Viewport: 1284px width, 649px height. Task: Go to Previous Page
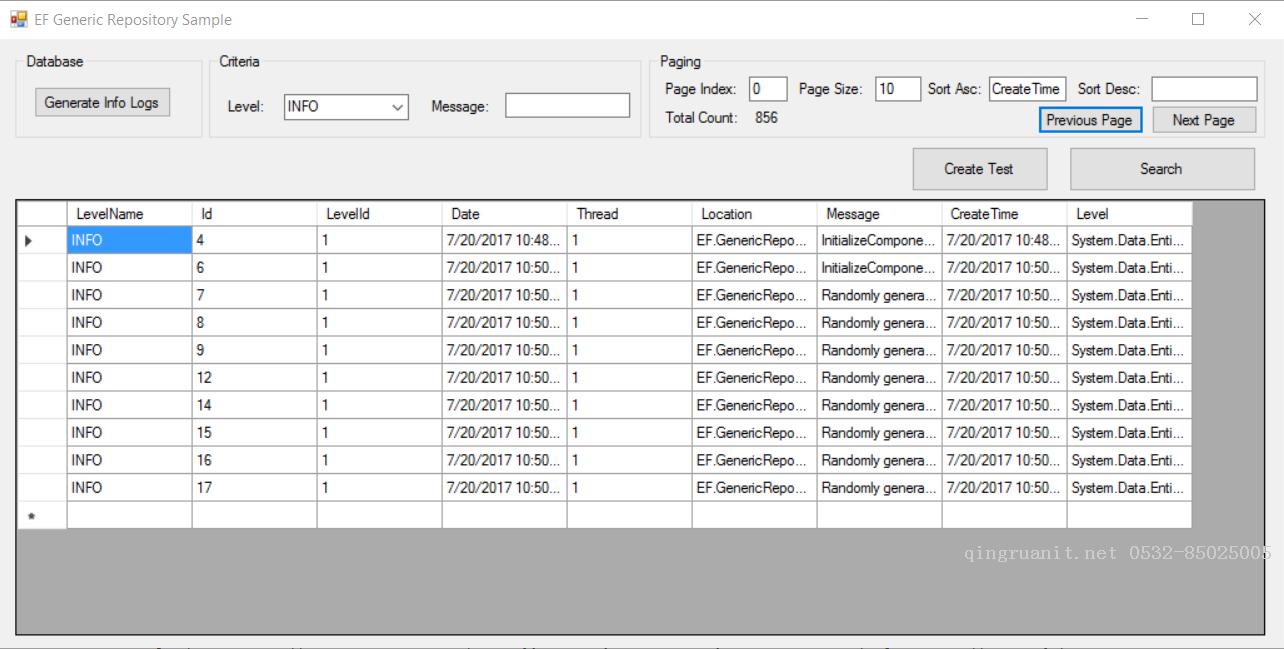(1089, 120)
